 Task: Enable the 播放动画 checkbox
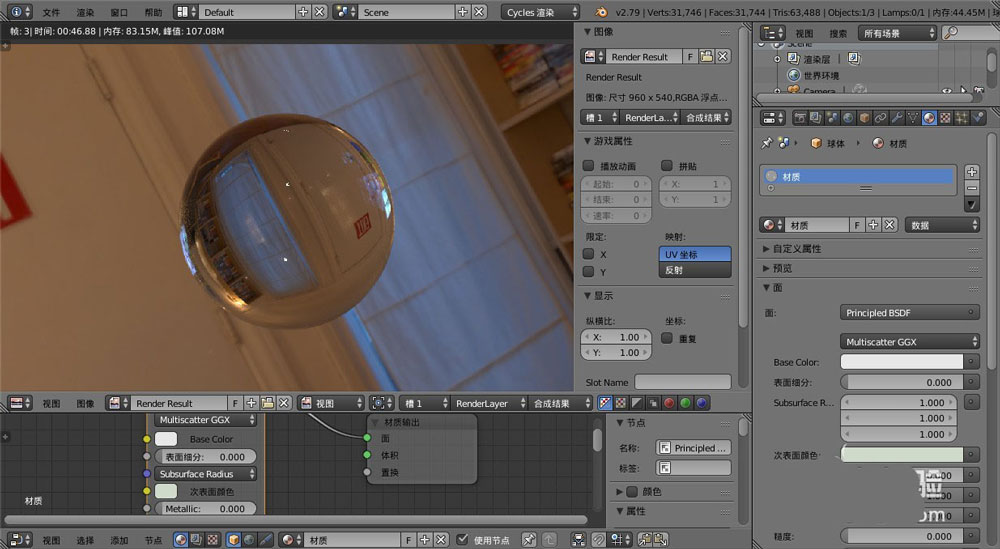pyautogui.click(x=589, y=166)
